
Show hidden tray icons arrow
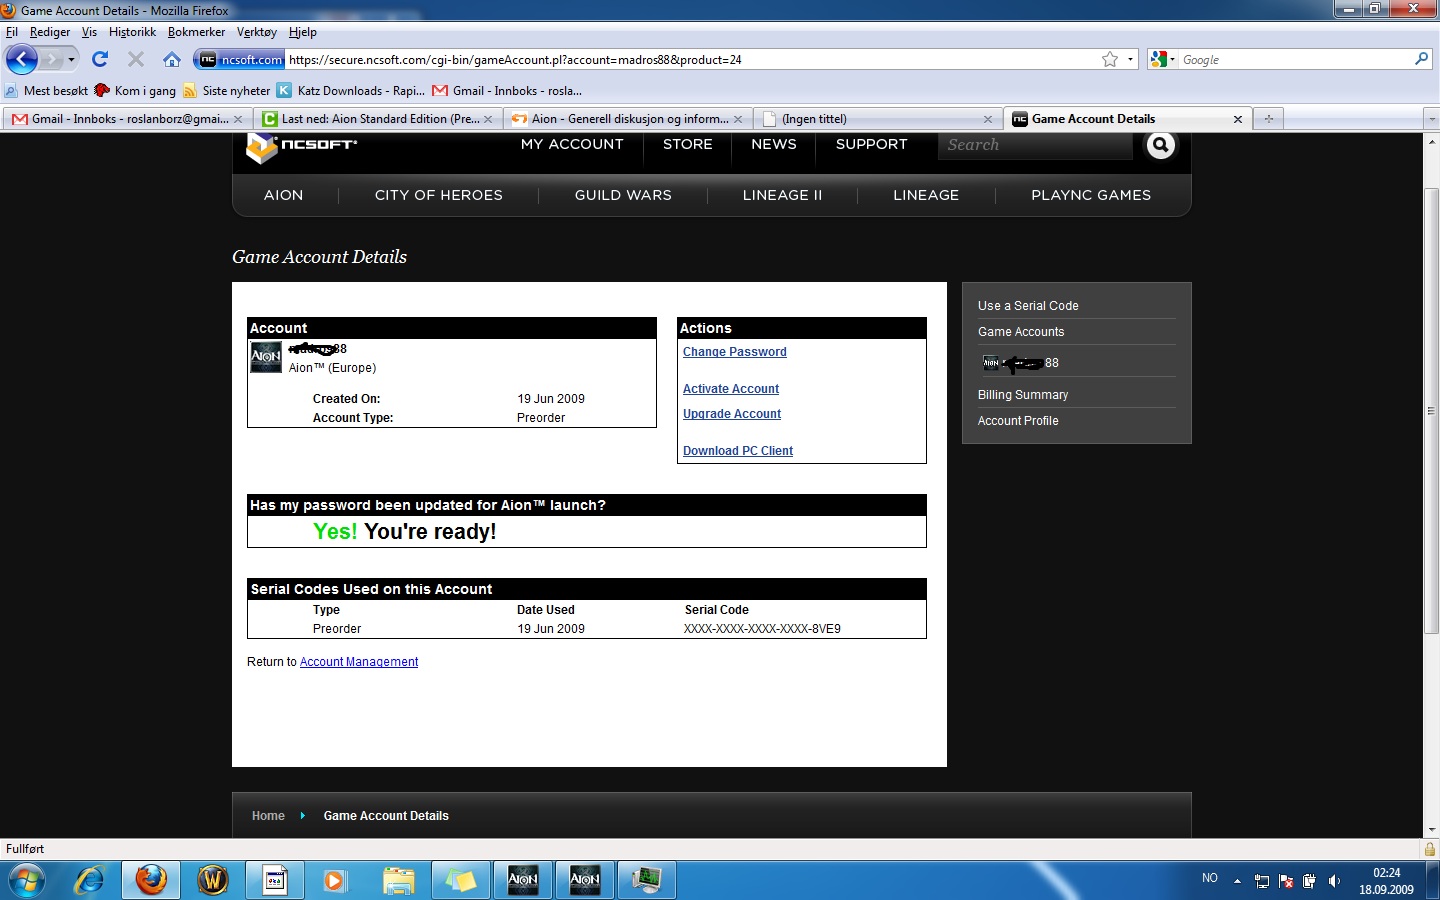(1237, 881)
